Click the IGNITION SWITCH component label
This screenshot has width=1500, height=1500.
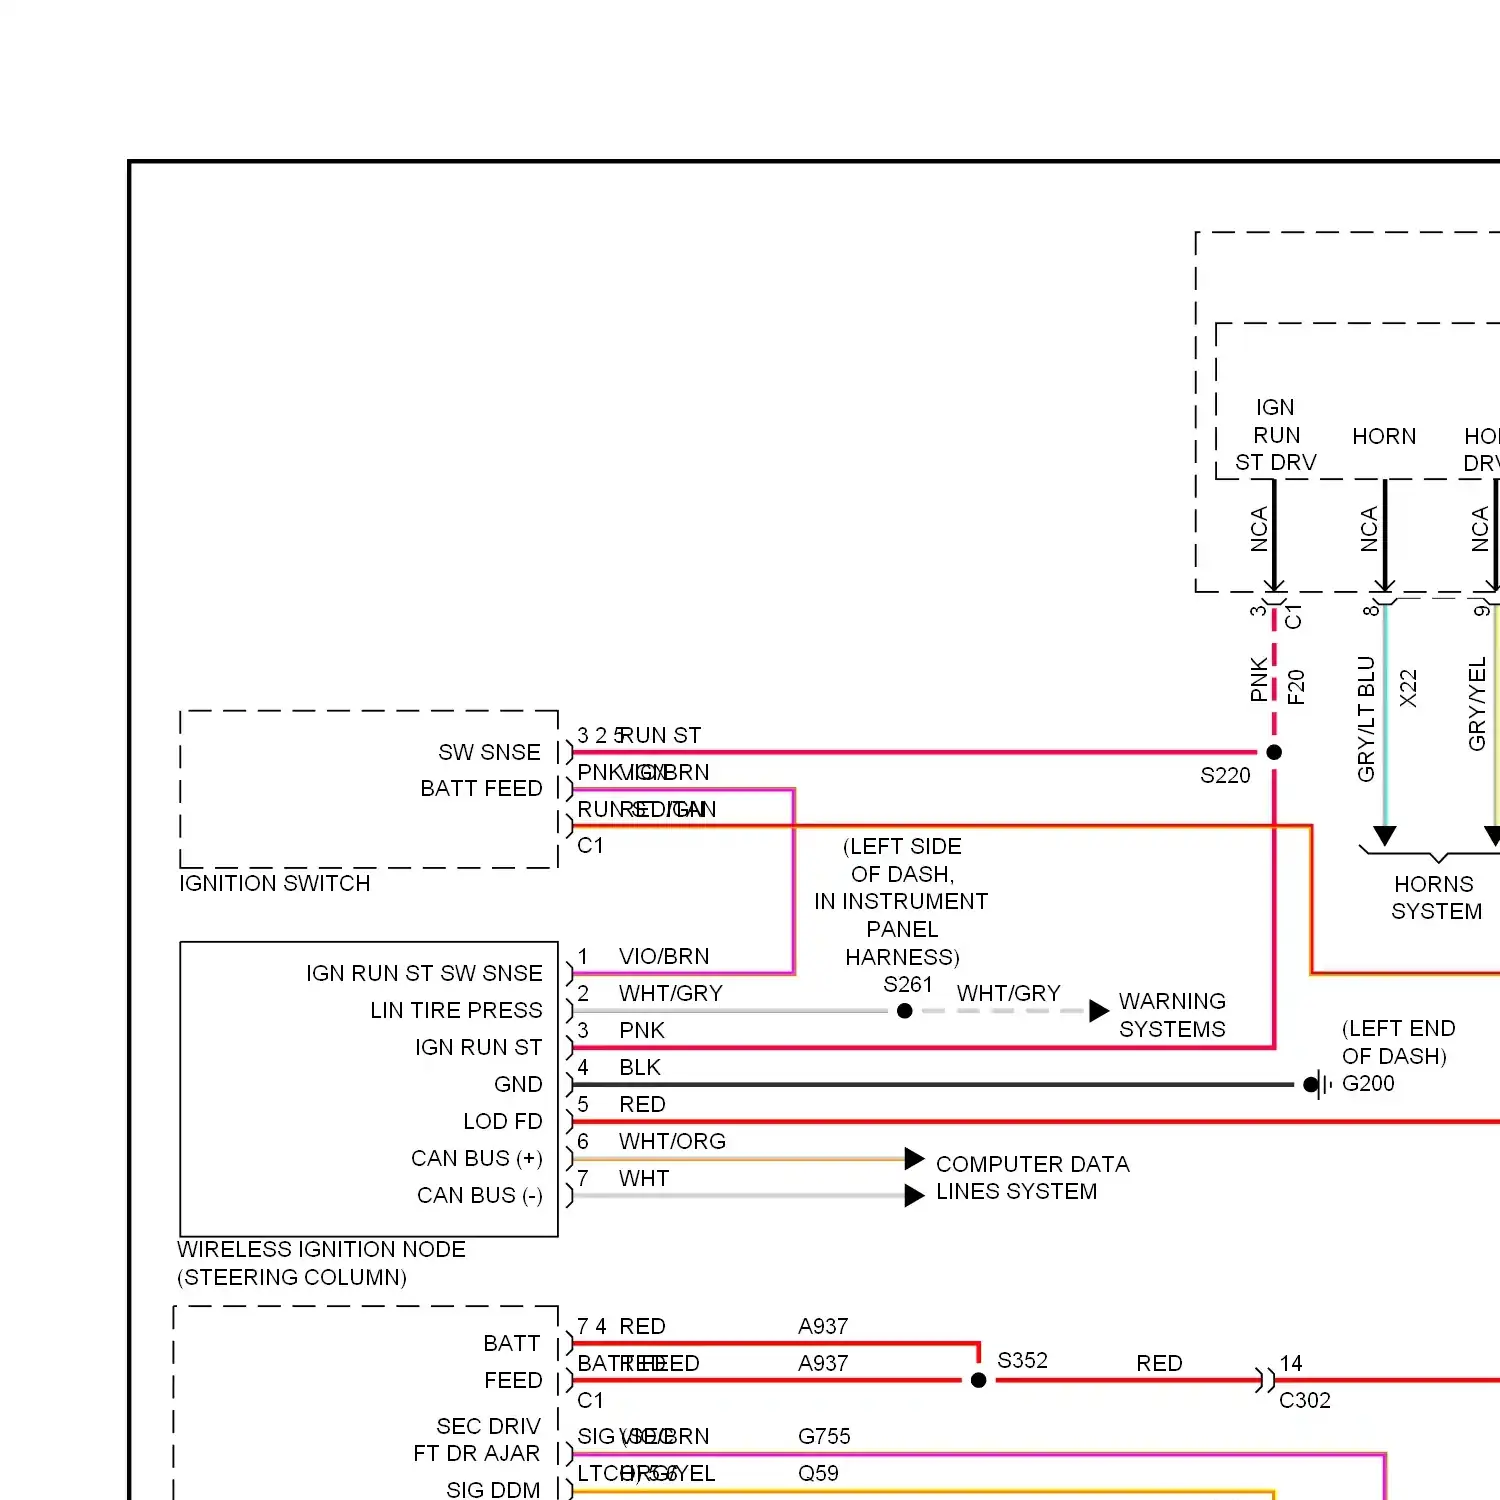274,883
